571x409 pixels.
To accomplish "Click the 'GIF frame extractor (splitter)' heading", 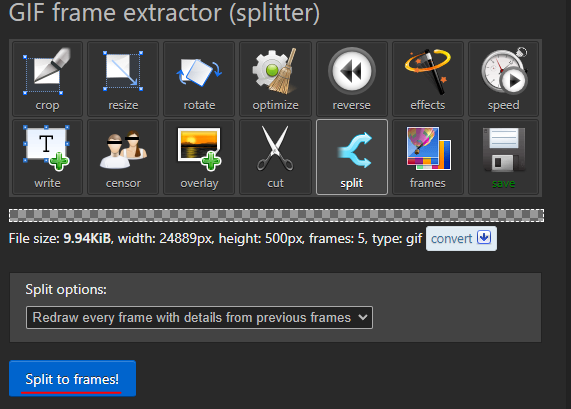I will (x=164, y=13).
